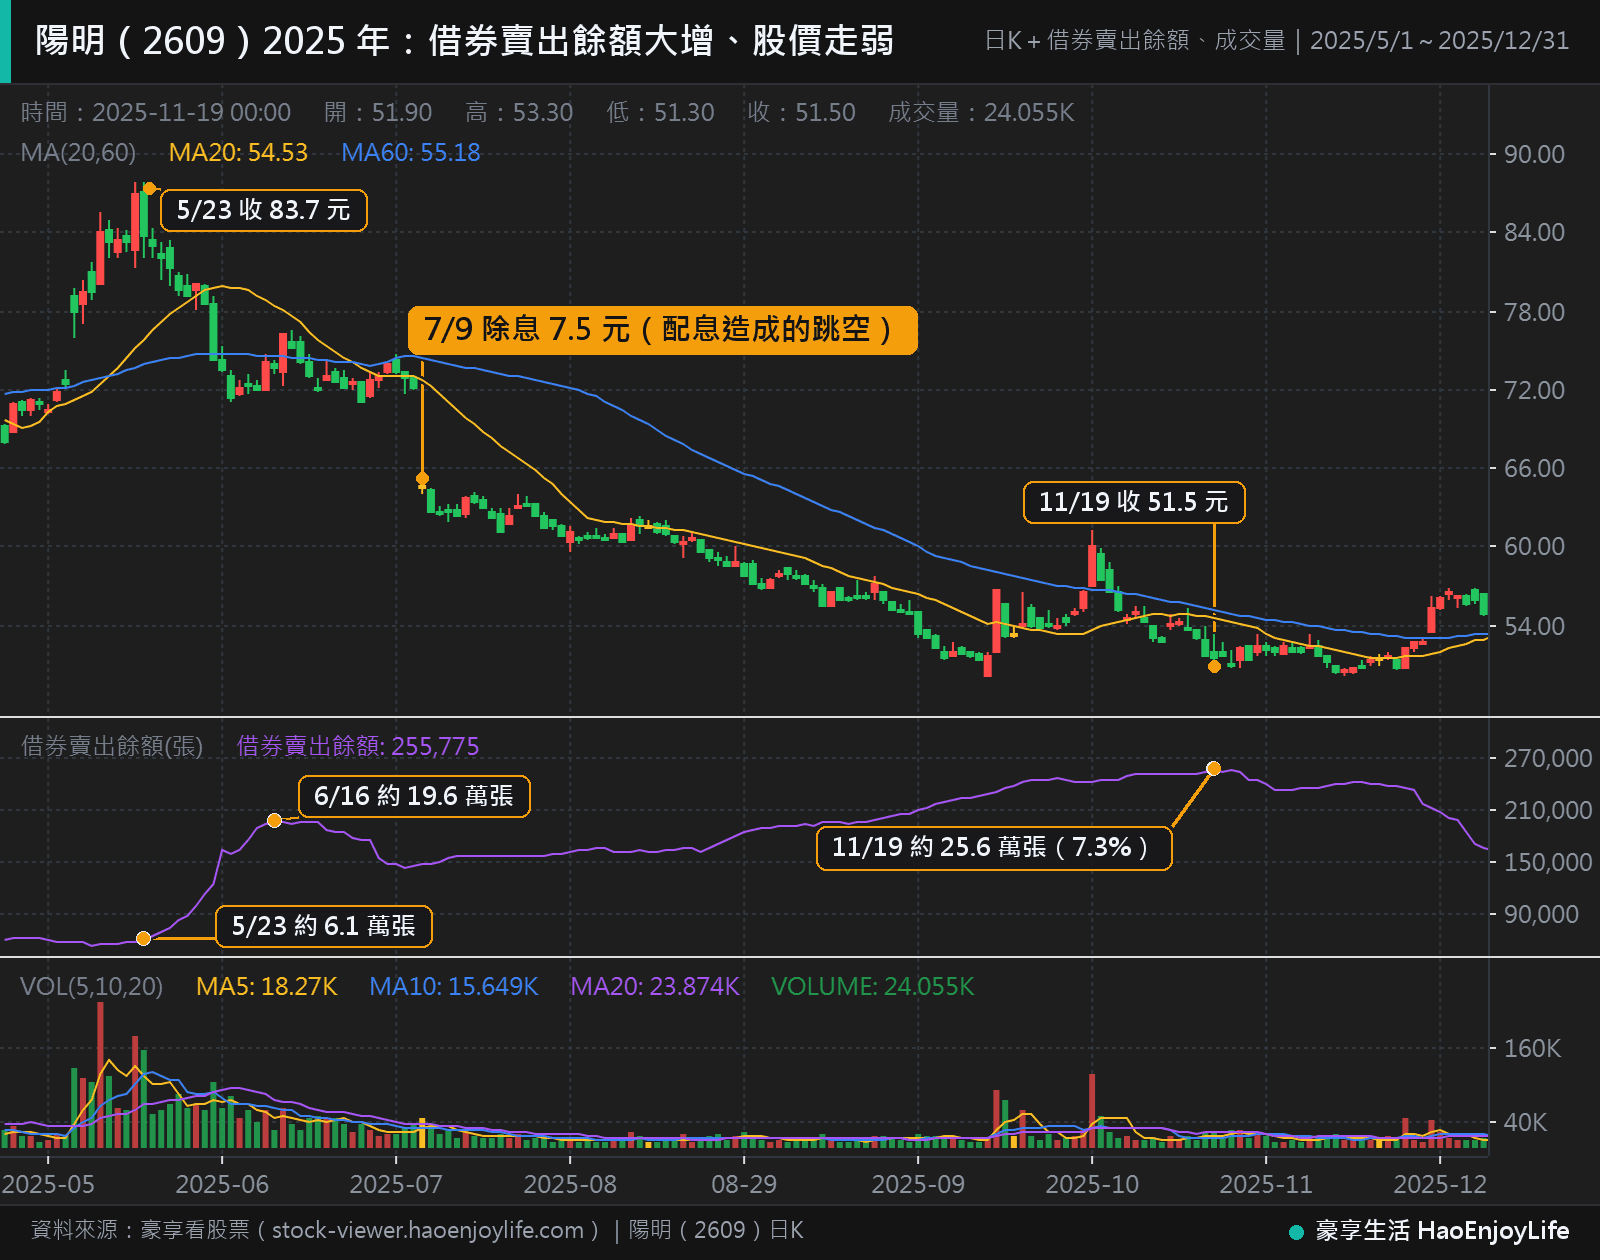Screen dimensions: 1600x1260
Task: Click the 5/23 約 6.1 萬張 annotation
Action: click(324, 926)
